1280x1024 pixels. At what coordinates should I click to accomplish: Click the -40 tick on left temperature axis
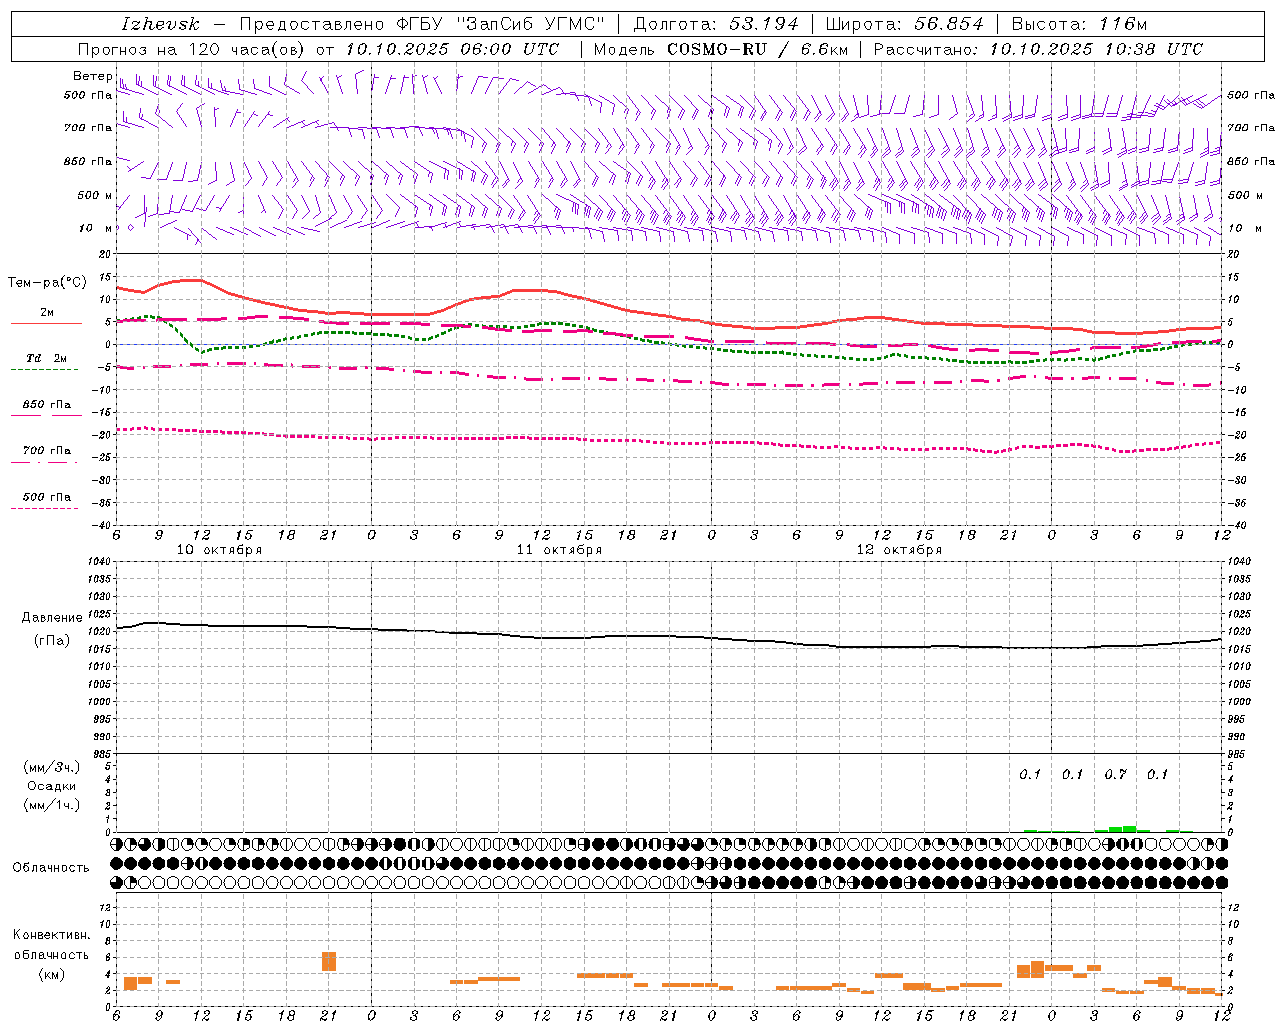point(99,525)
